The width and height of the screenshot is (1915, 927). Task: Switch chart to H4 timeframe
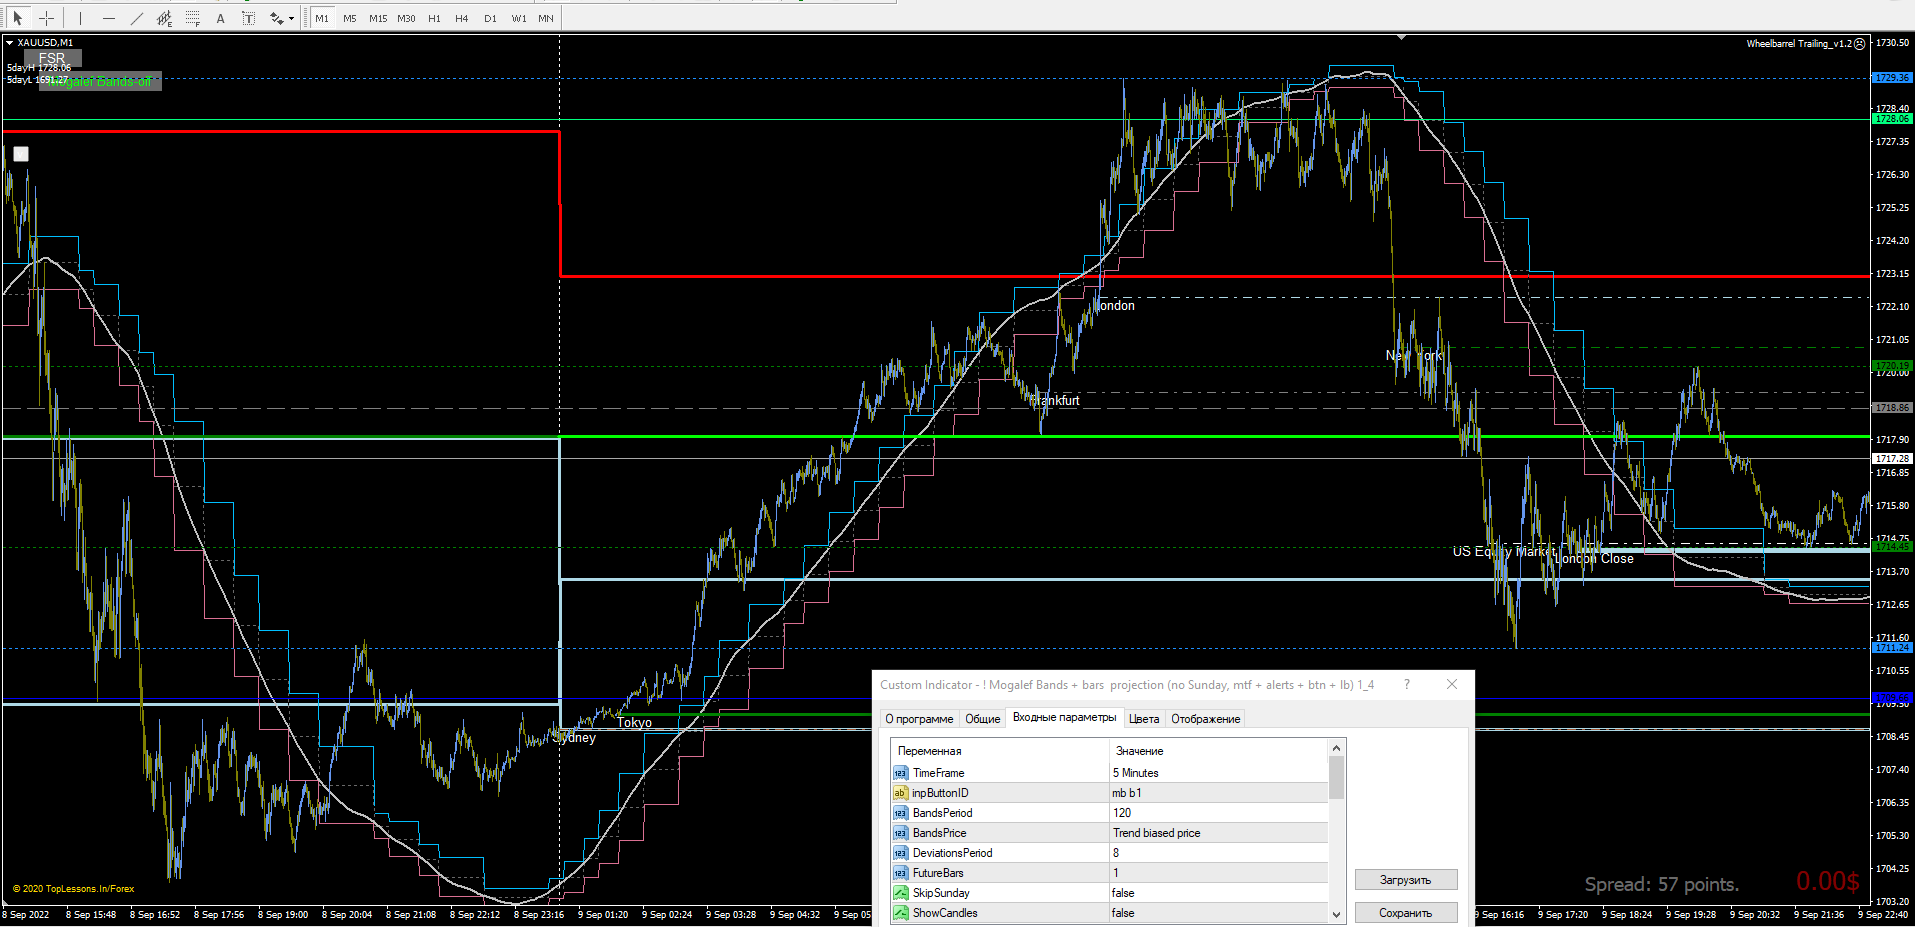[x=461, y=18]
